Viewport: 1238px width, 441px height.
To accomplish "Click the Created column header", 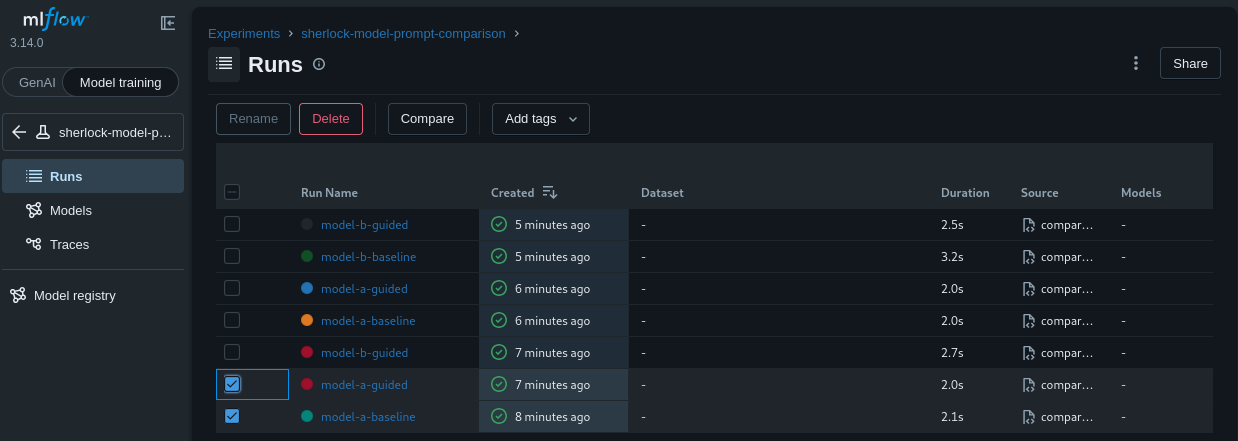I will coord(512,193).
